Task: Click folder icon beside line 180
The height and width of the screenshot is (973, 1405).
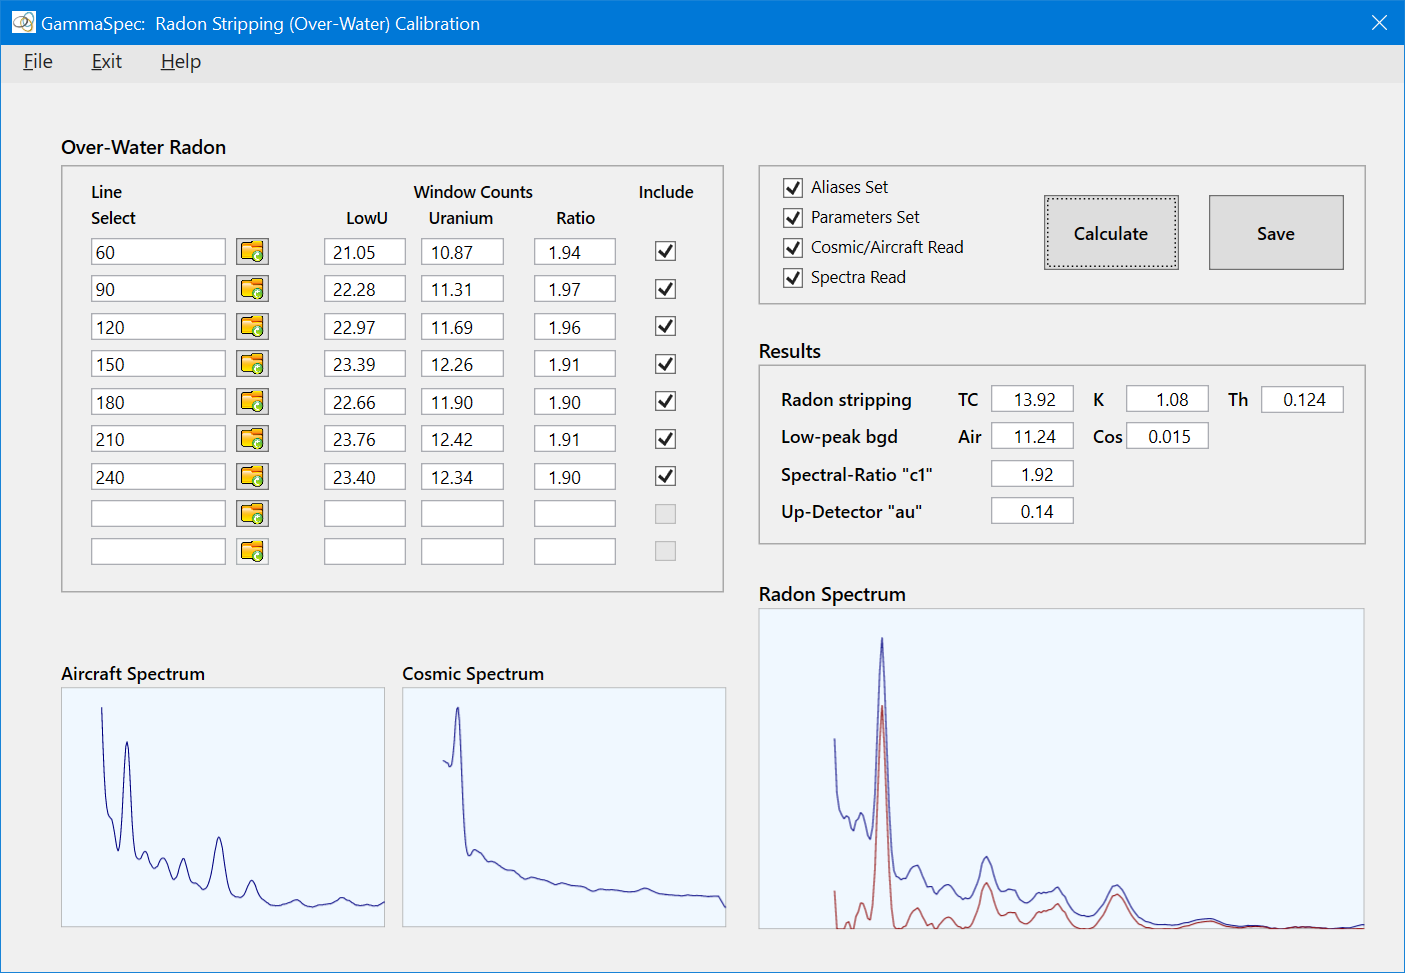Action: [252, 402]
